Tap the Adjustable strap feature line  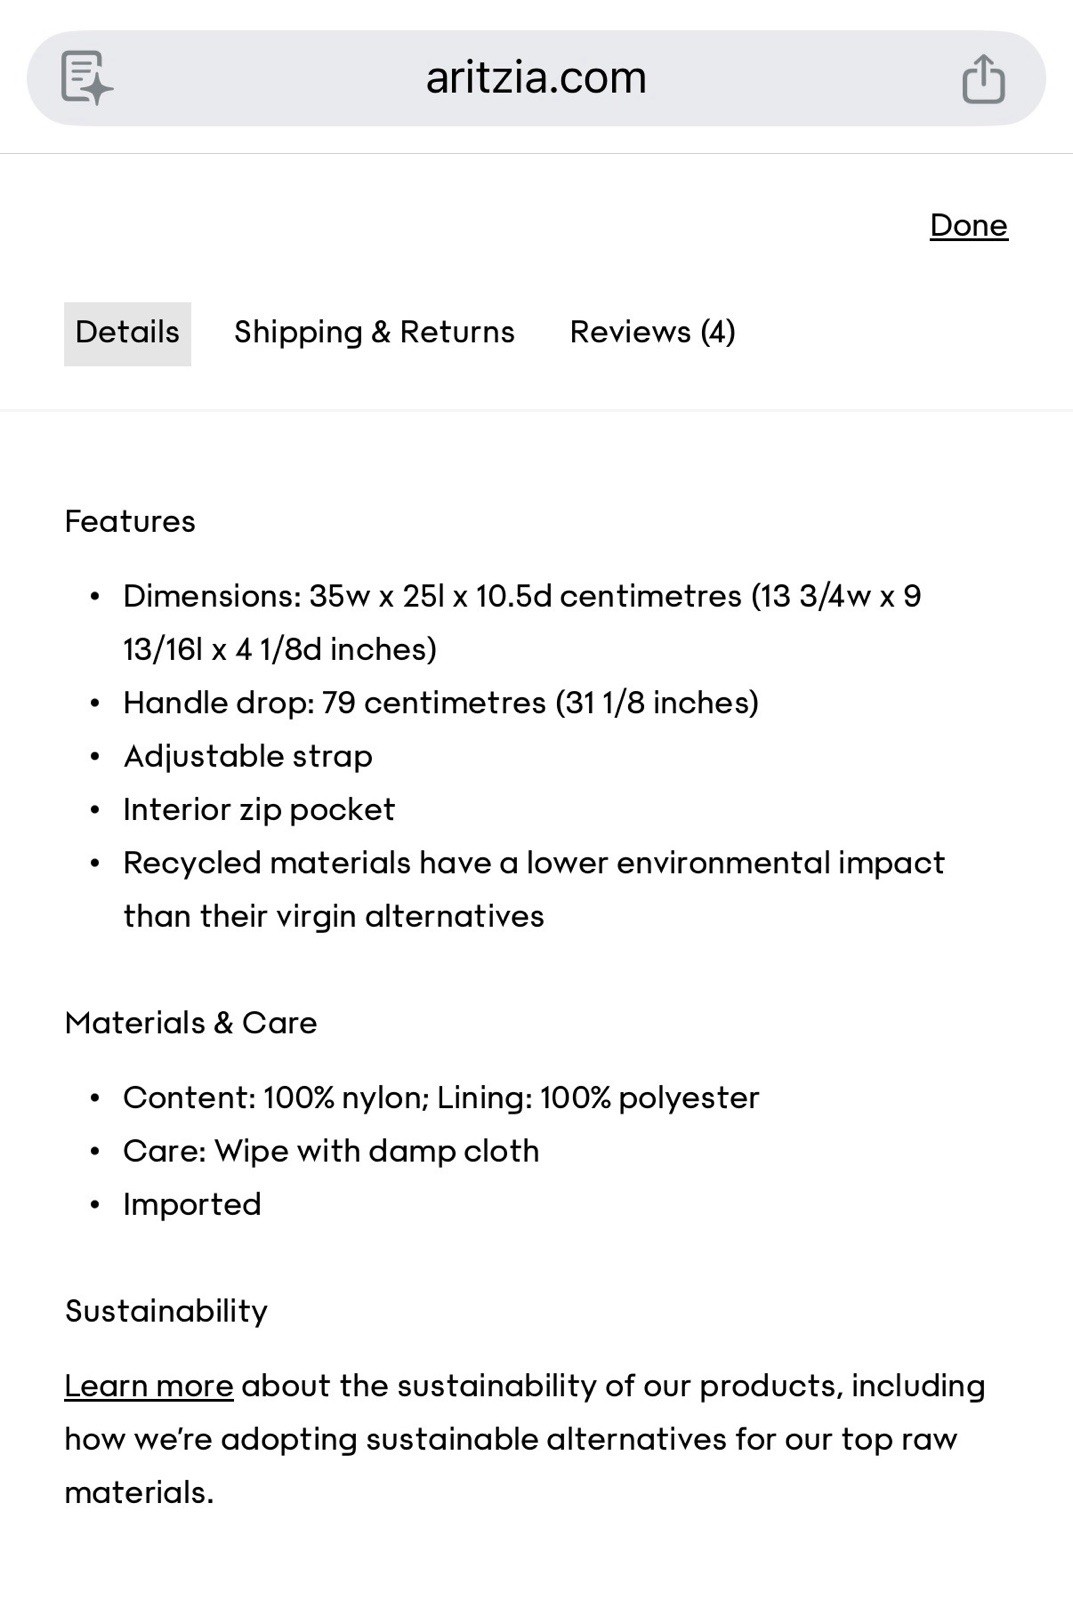248,757
